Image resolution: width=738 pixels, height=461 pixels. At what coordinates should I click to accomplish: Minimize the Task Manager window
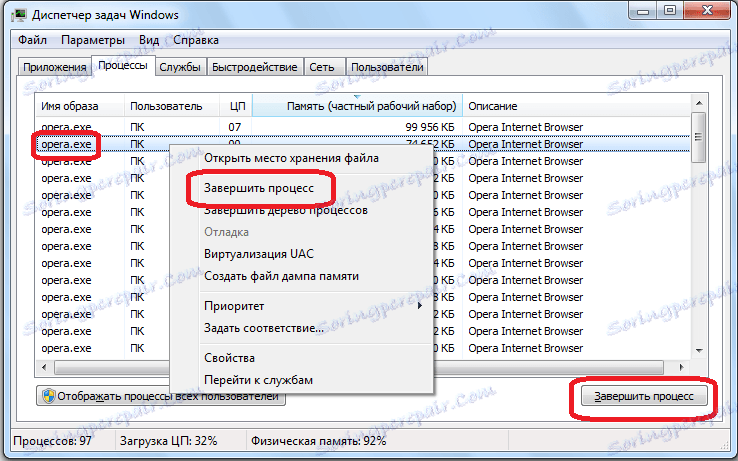[643, 11]
